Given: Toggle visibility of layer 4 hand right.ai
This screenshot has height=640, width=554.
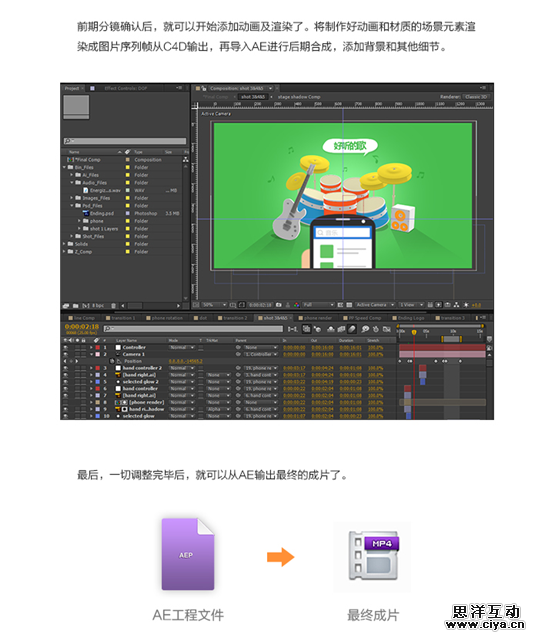Looking at the screenshot, I should tap(66, 375).
